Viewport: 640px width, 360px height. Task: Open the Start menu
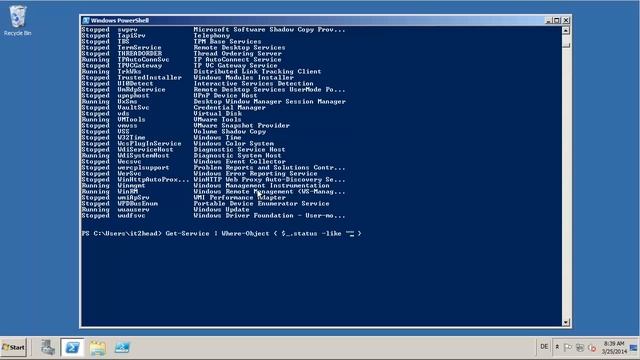(13, 347)
